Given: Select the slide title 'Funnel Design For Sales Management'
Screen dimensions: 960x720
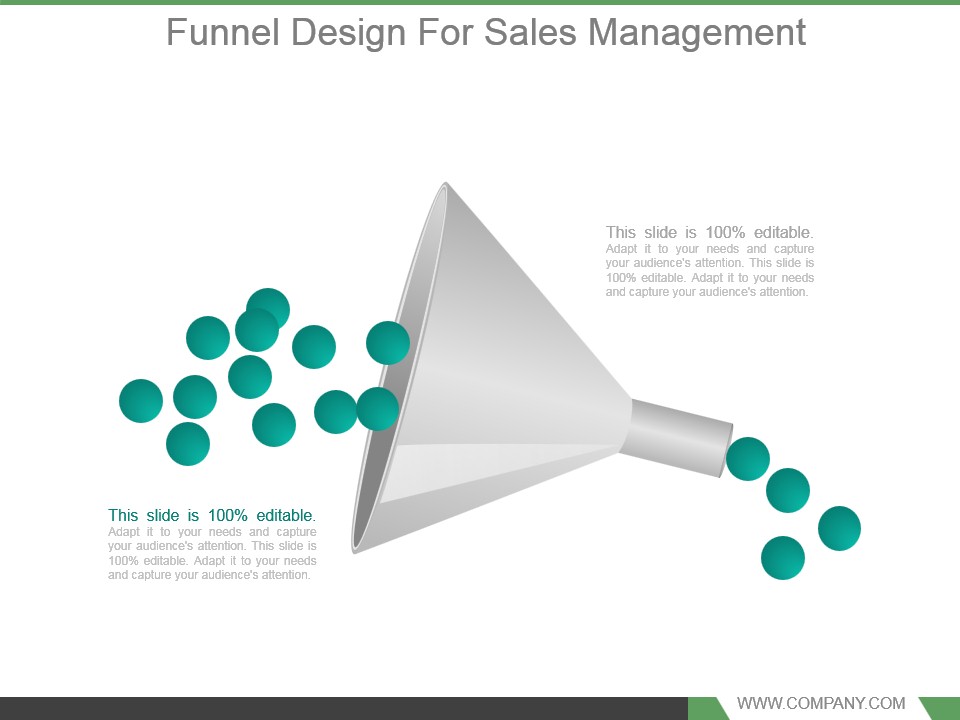Looking at the screenshot, I should (486, 32).
